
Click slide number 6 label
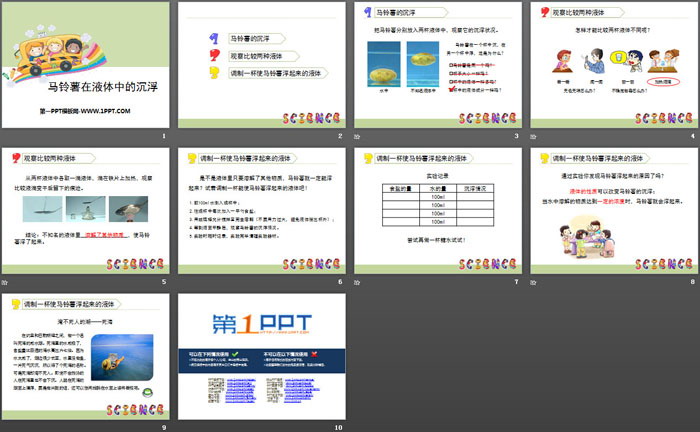tap(340, 282)
